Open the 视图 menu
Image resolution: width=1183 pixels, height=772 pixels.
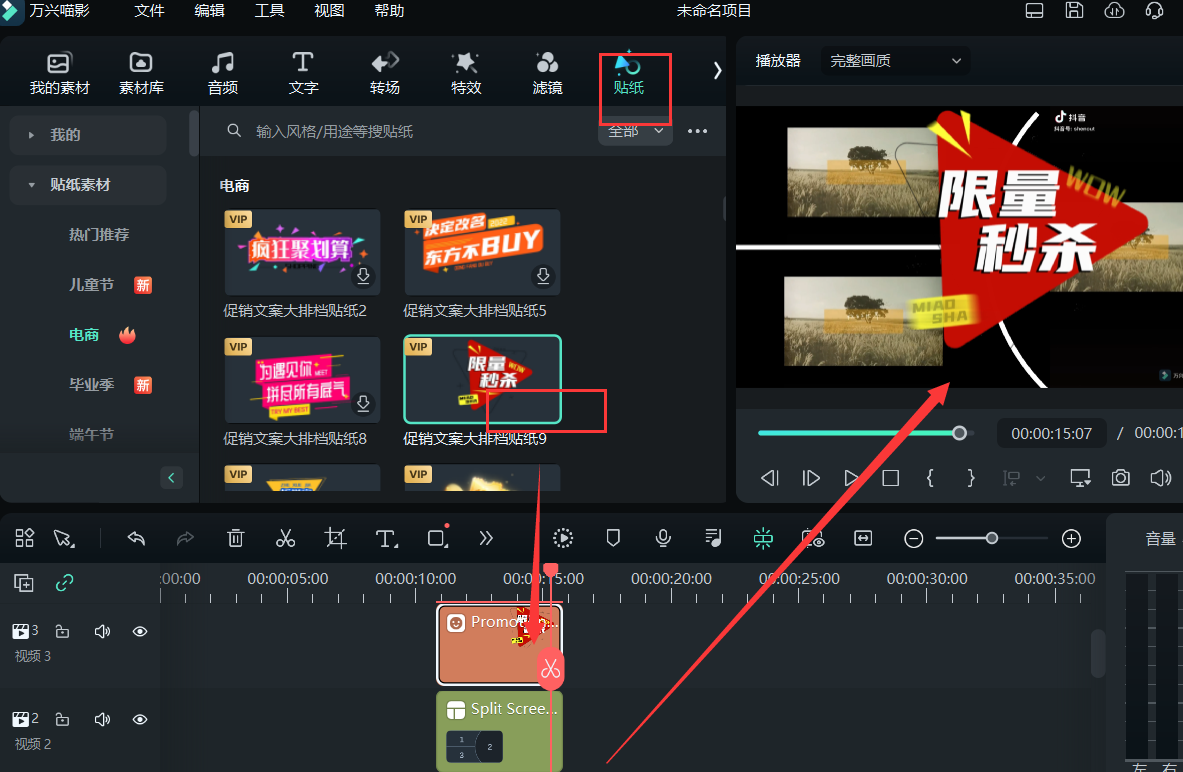click(x=329, y=11)
